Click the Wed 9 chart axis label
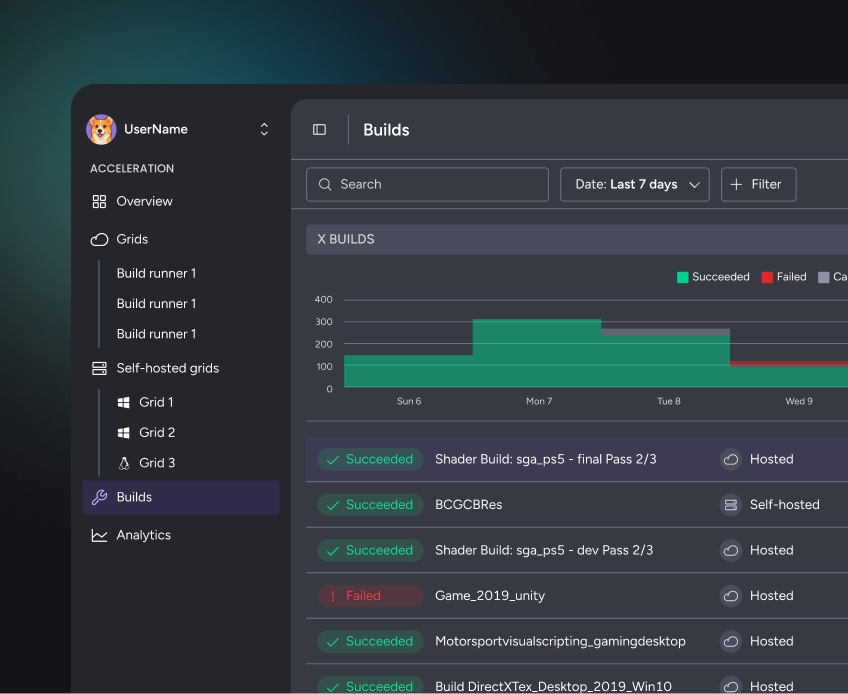The image size is (848, 694). [x=799, y=401]
